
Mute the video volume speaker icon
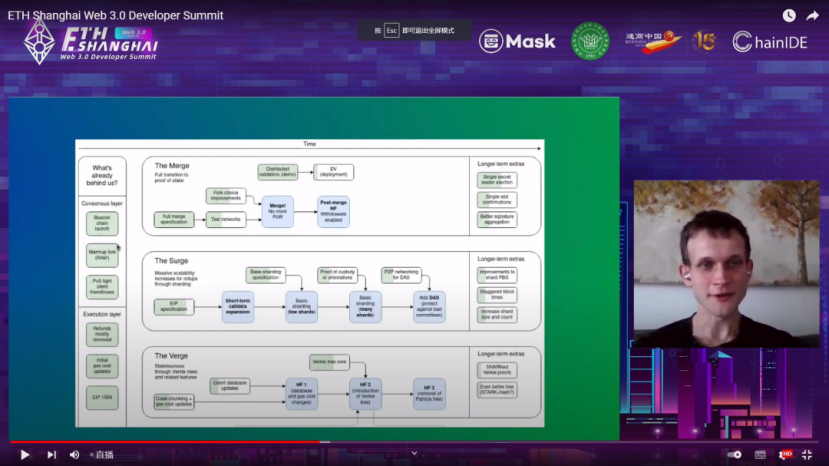(x=74, y=454)
